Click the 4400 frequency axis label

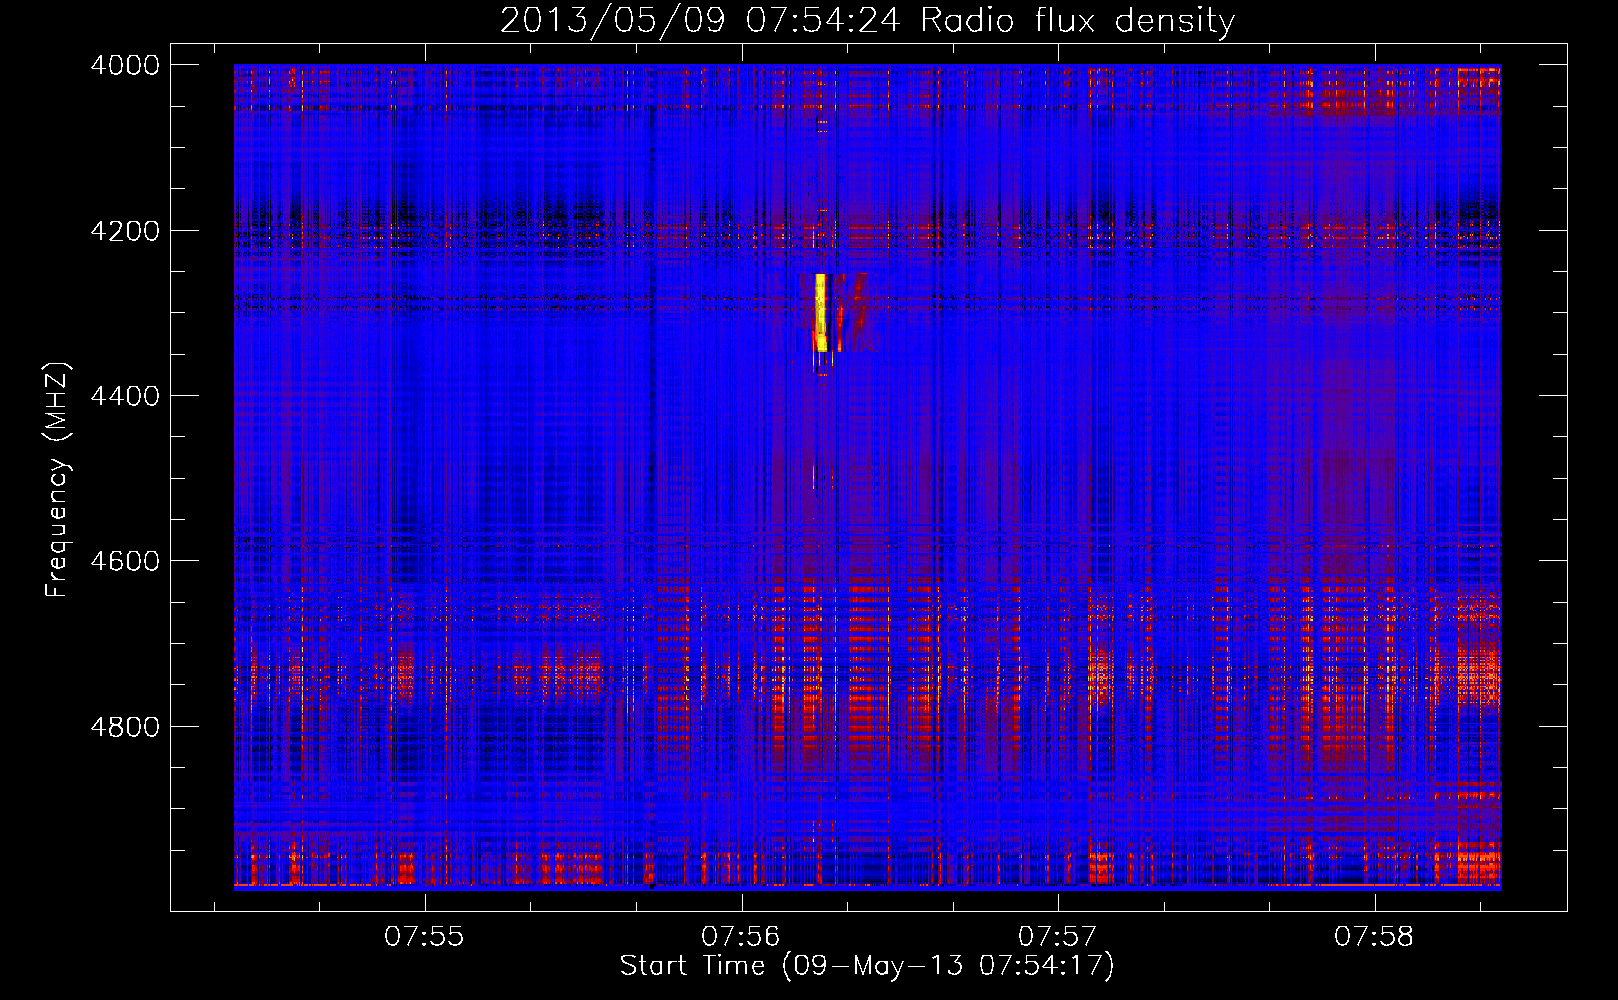coord(125,396)
